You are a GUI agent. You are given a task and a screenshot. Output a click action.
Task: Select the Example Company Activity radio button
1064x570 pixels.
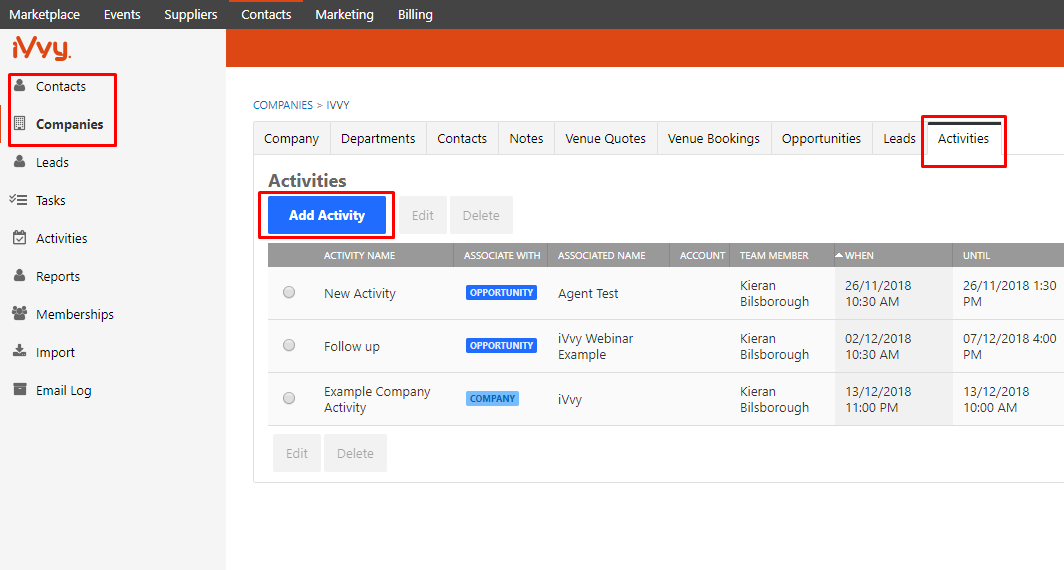[x=289, y=398]
